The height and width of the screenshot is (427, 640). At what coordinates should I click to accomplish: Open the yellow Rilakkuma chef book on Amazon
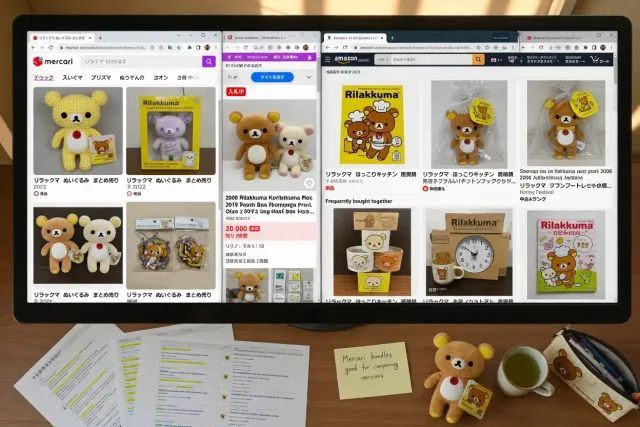[x=372, y=125]
